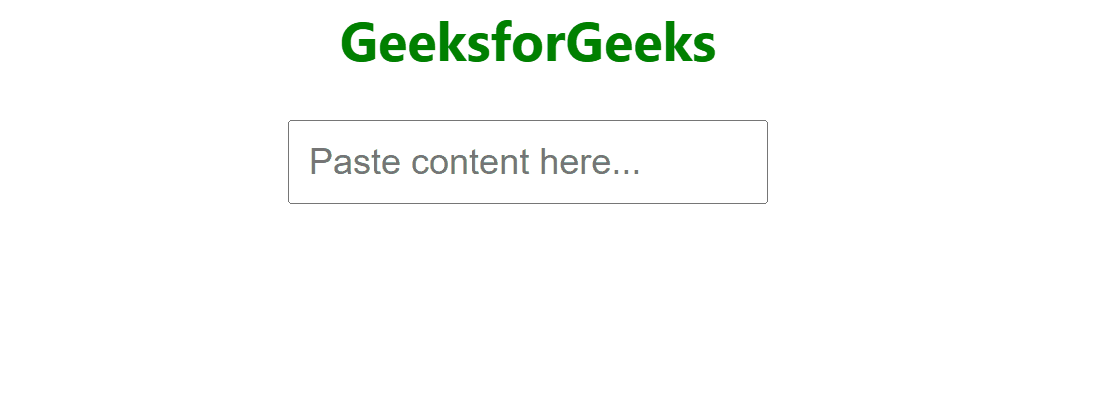Select the green GeeksforGeeks heading
The height and width of the screenshot is (404, 1102).
click(x=528, y=43)
